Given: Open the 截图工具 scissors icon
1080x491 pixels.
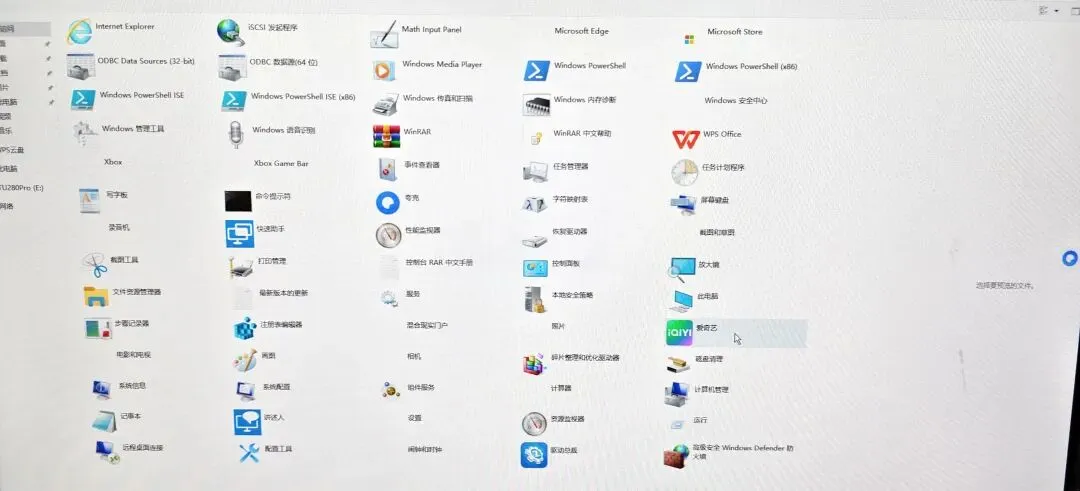Looking at the screenshot, I should [94, 264].
